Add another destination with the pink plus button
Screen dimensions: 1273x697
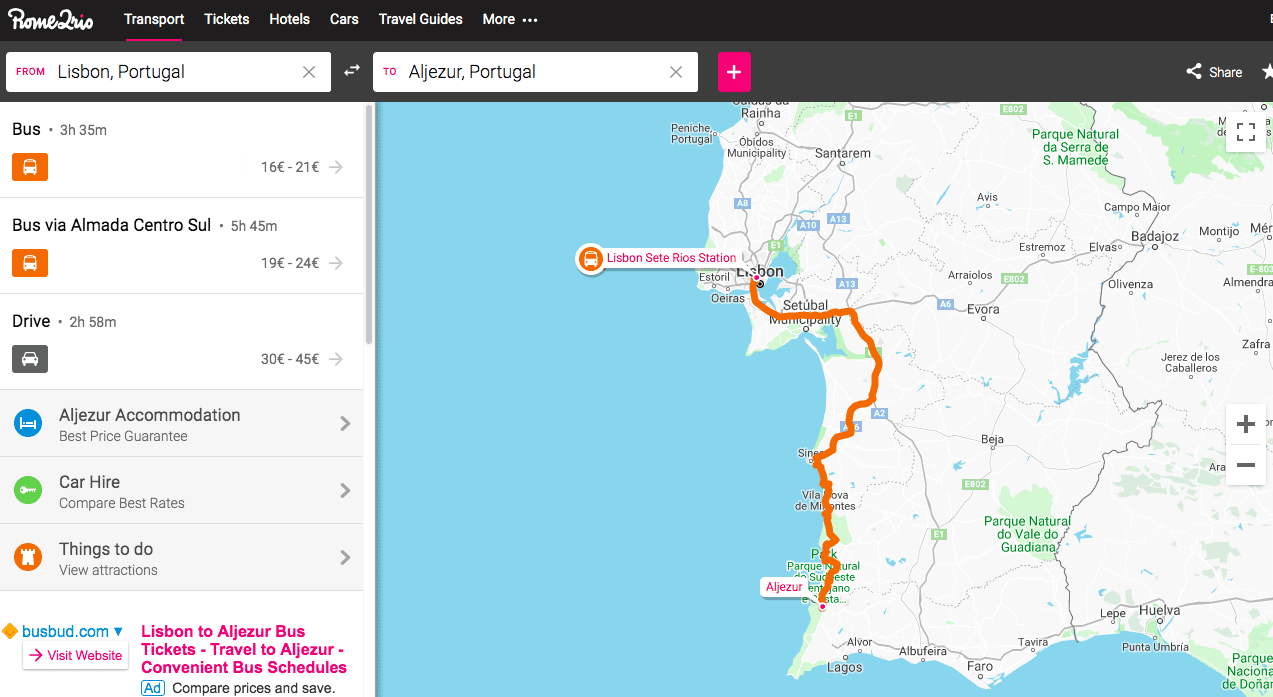pyautogui.click(x=734, y=72)
